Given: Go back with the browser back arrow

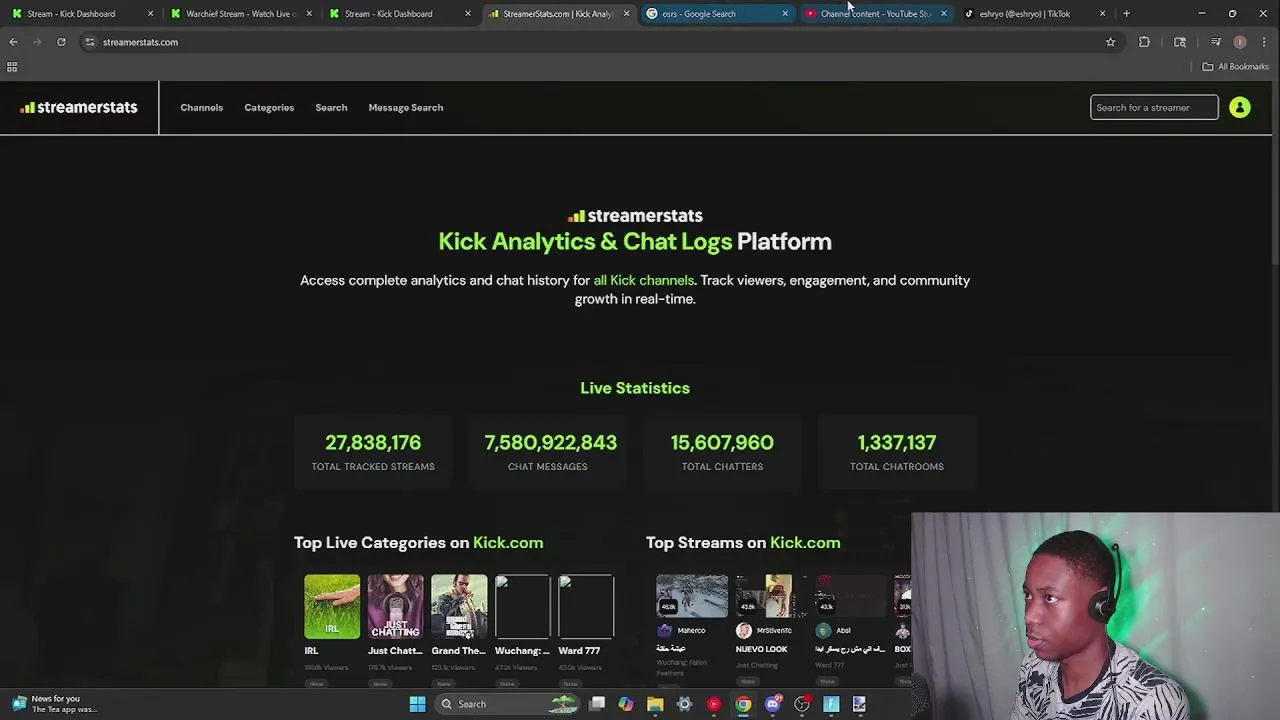Looking at the screenshot, I should click(x=13, y=42).
